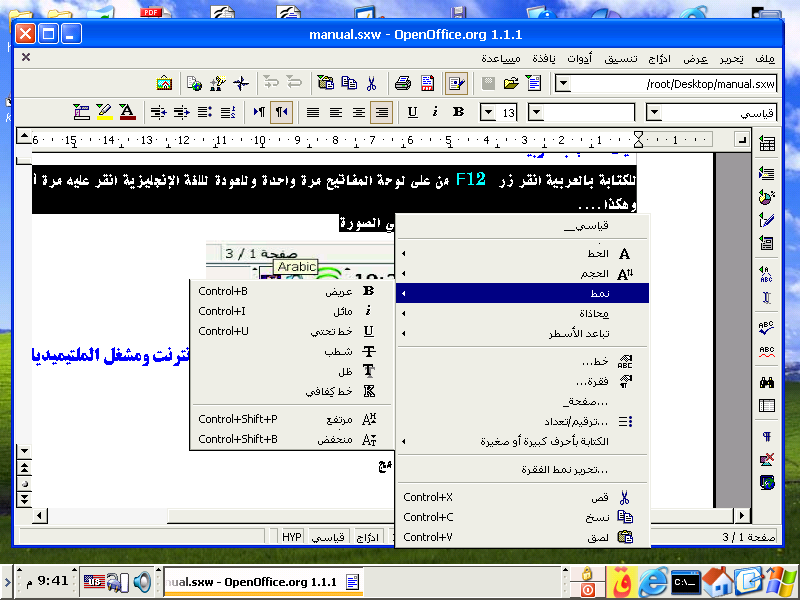Select the left-to-right paragraph direction button
The height and width of the screenshot is (600, 800).
(x=259, y=112)
